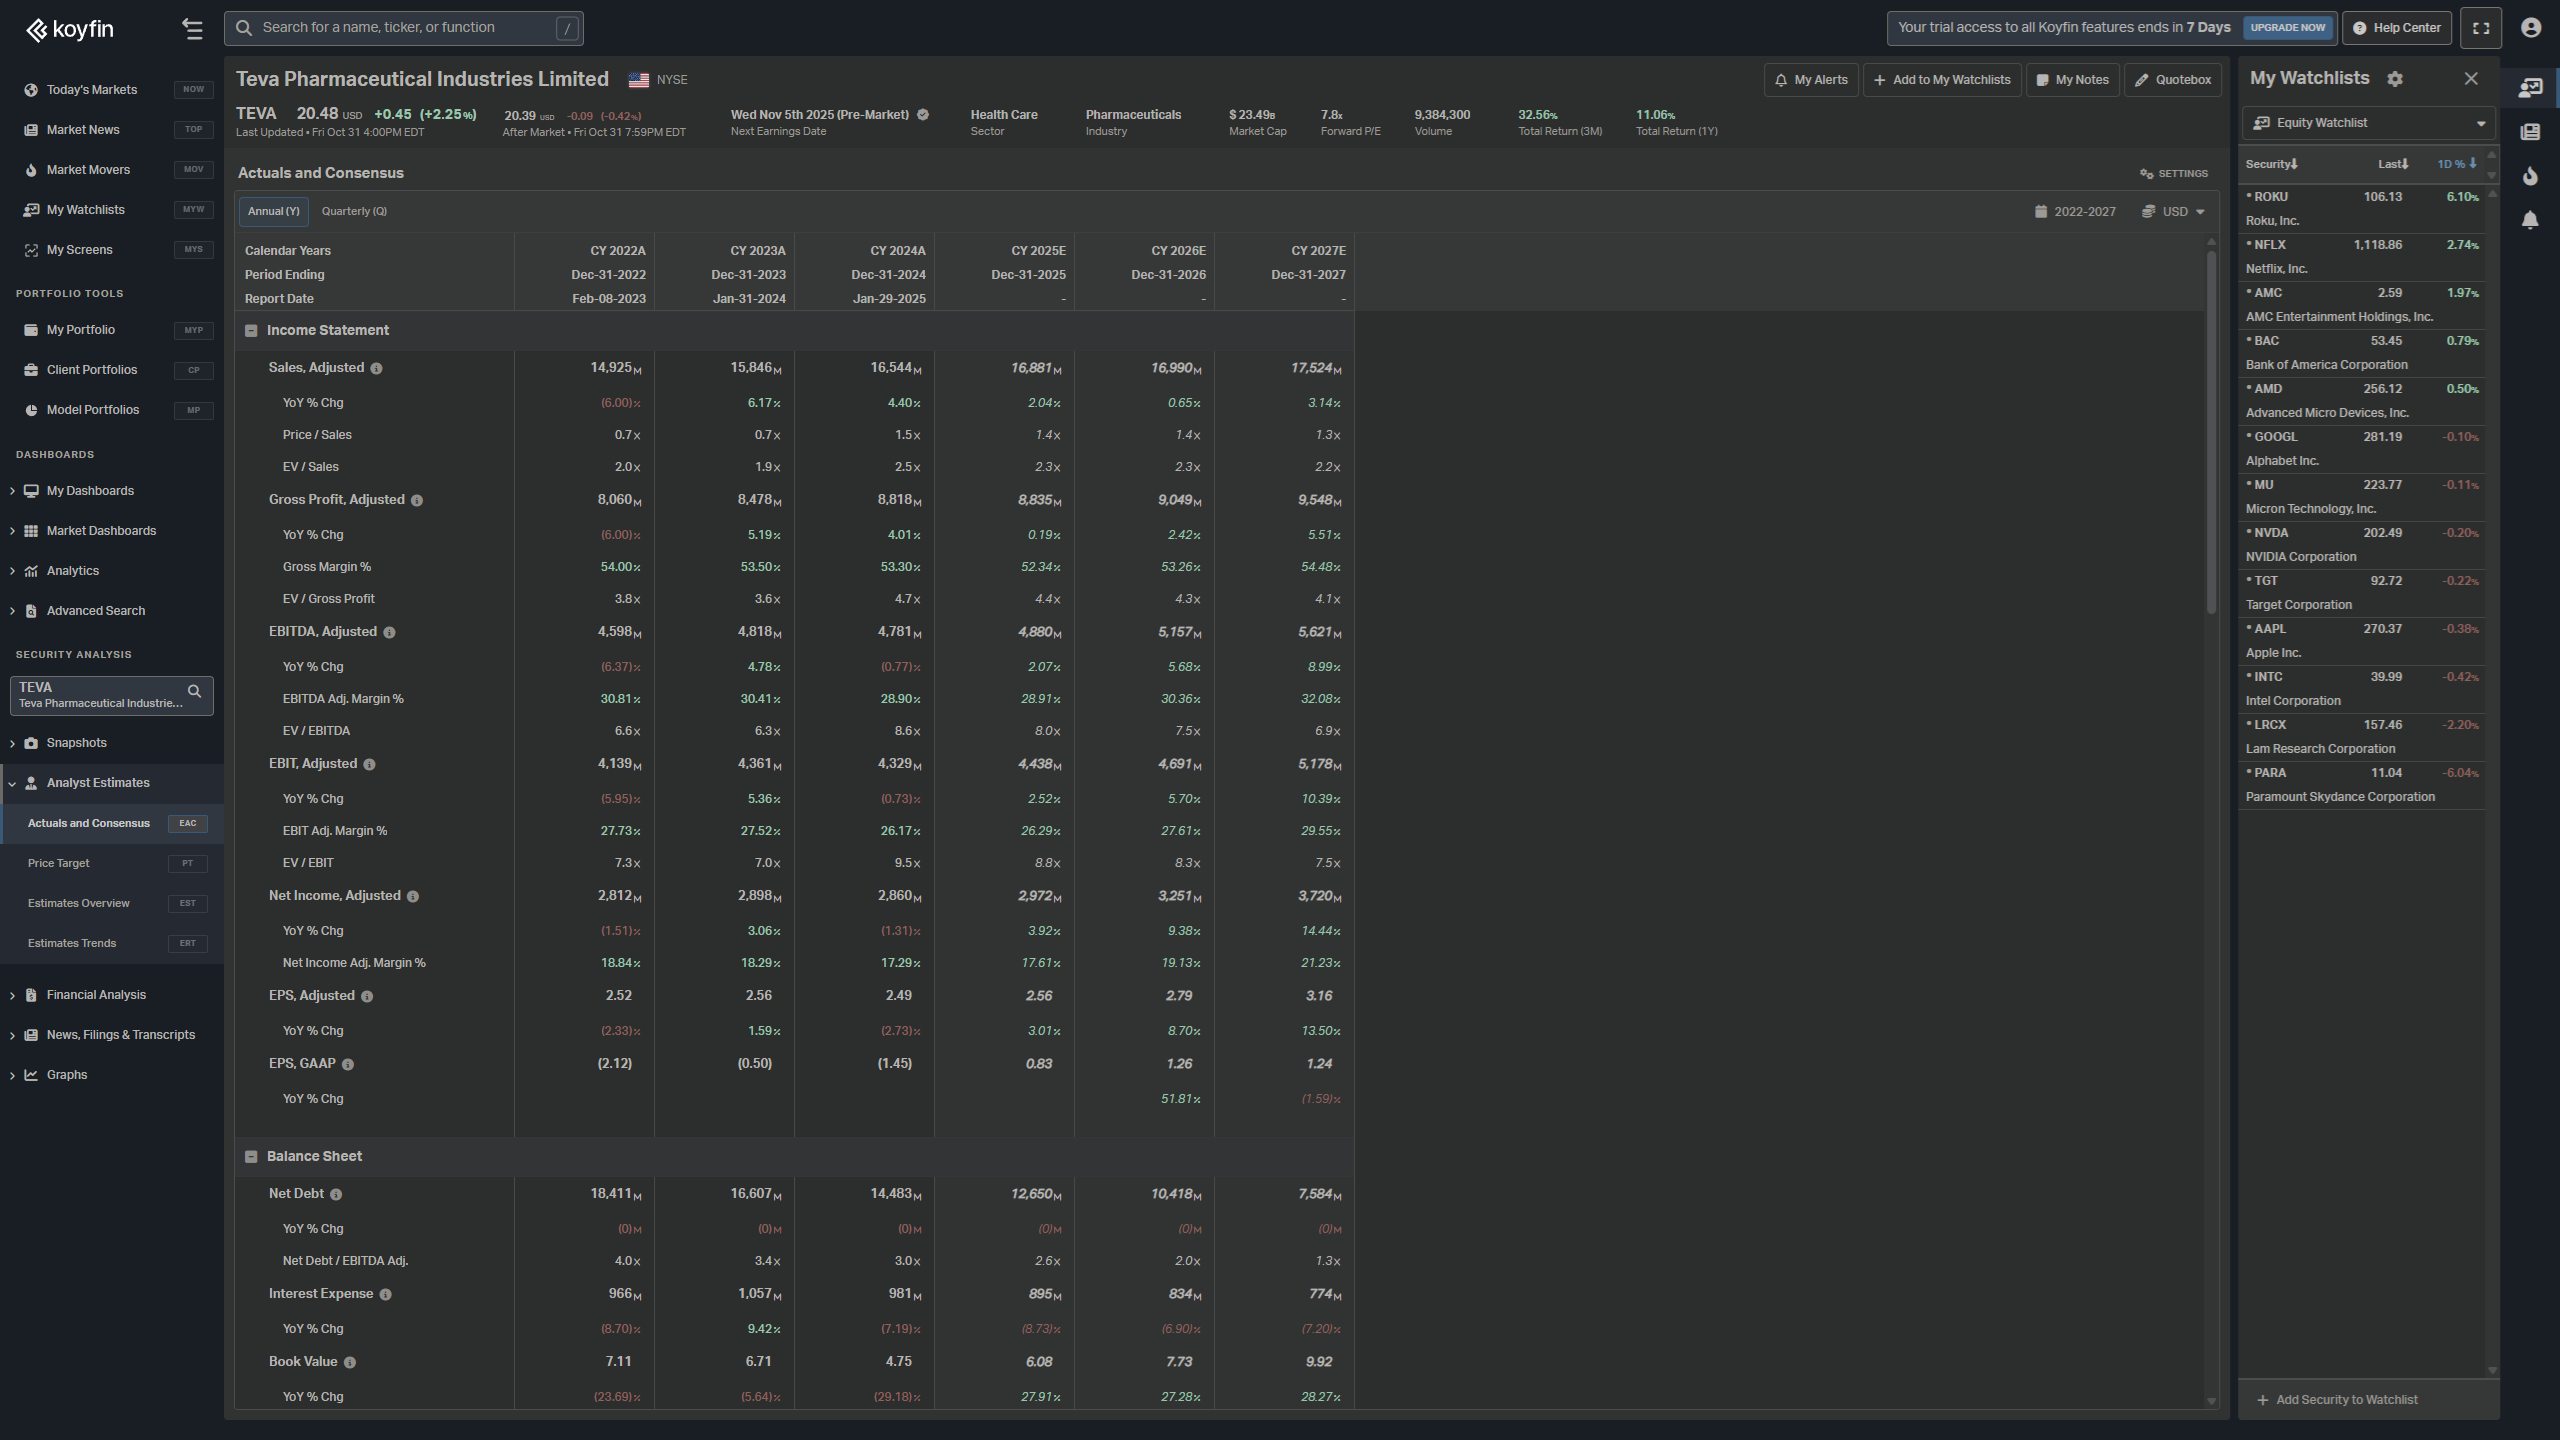Open the news panel icon in right rail

pos(2530,132)
